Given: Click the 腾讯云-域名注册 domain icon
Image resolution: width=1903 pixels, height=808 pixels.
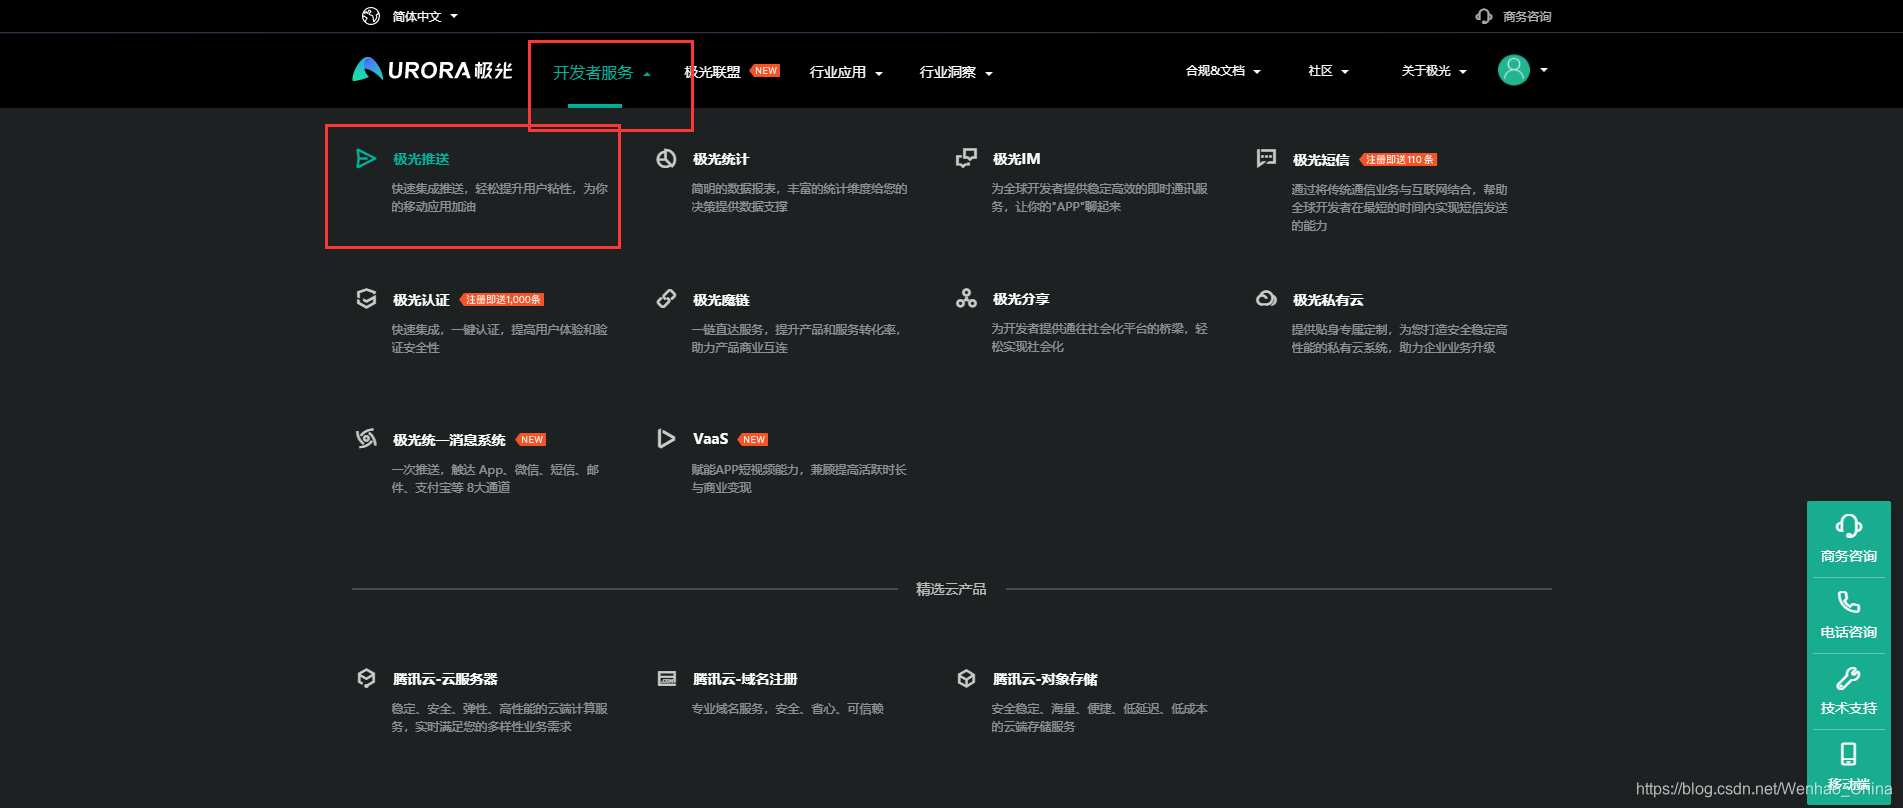Looking at the screenshot, I should tap(666, 678).
